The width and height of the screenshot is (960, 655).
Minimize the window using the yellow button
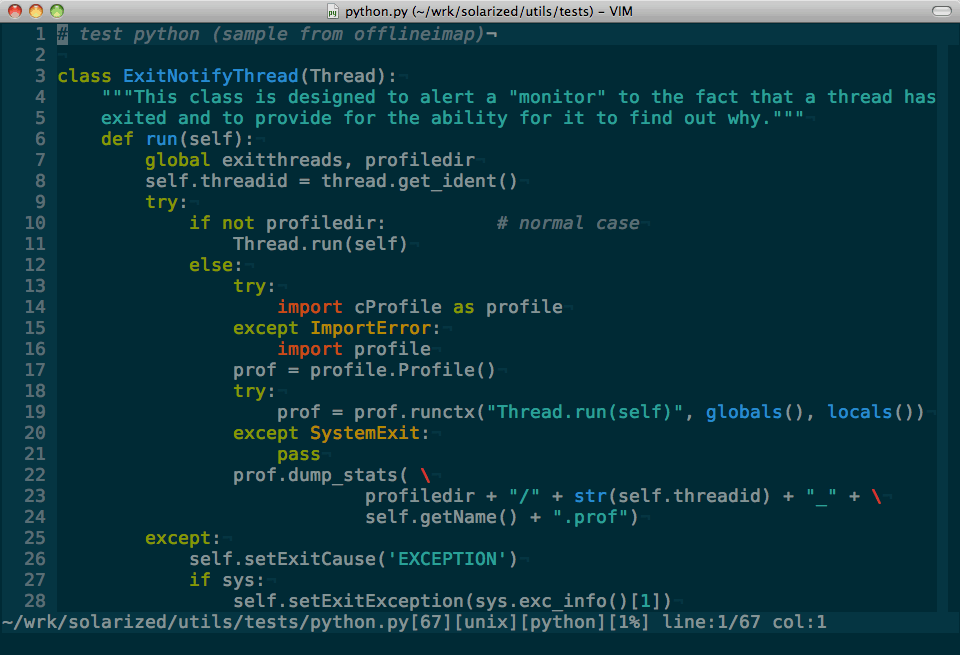[36, 12]
